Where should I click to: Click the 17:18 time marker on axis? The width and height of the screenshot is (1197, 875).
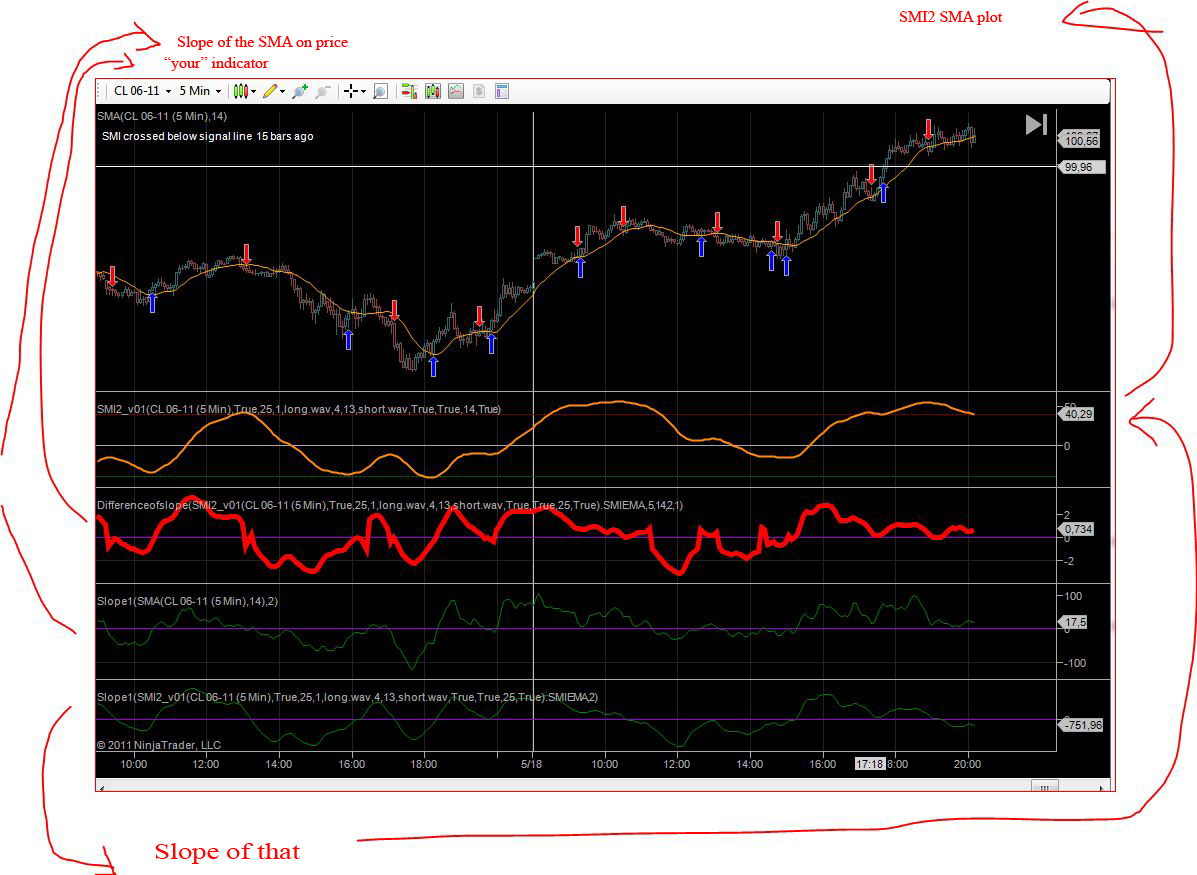click(x=870, y=764)
